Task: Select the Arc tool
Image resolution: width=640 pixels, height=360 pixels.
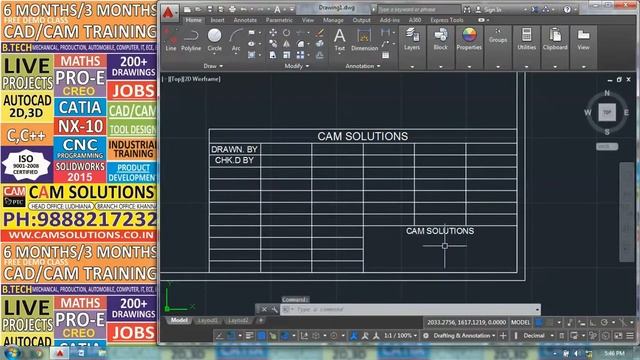Action: [x=236, y=40]
